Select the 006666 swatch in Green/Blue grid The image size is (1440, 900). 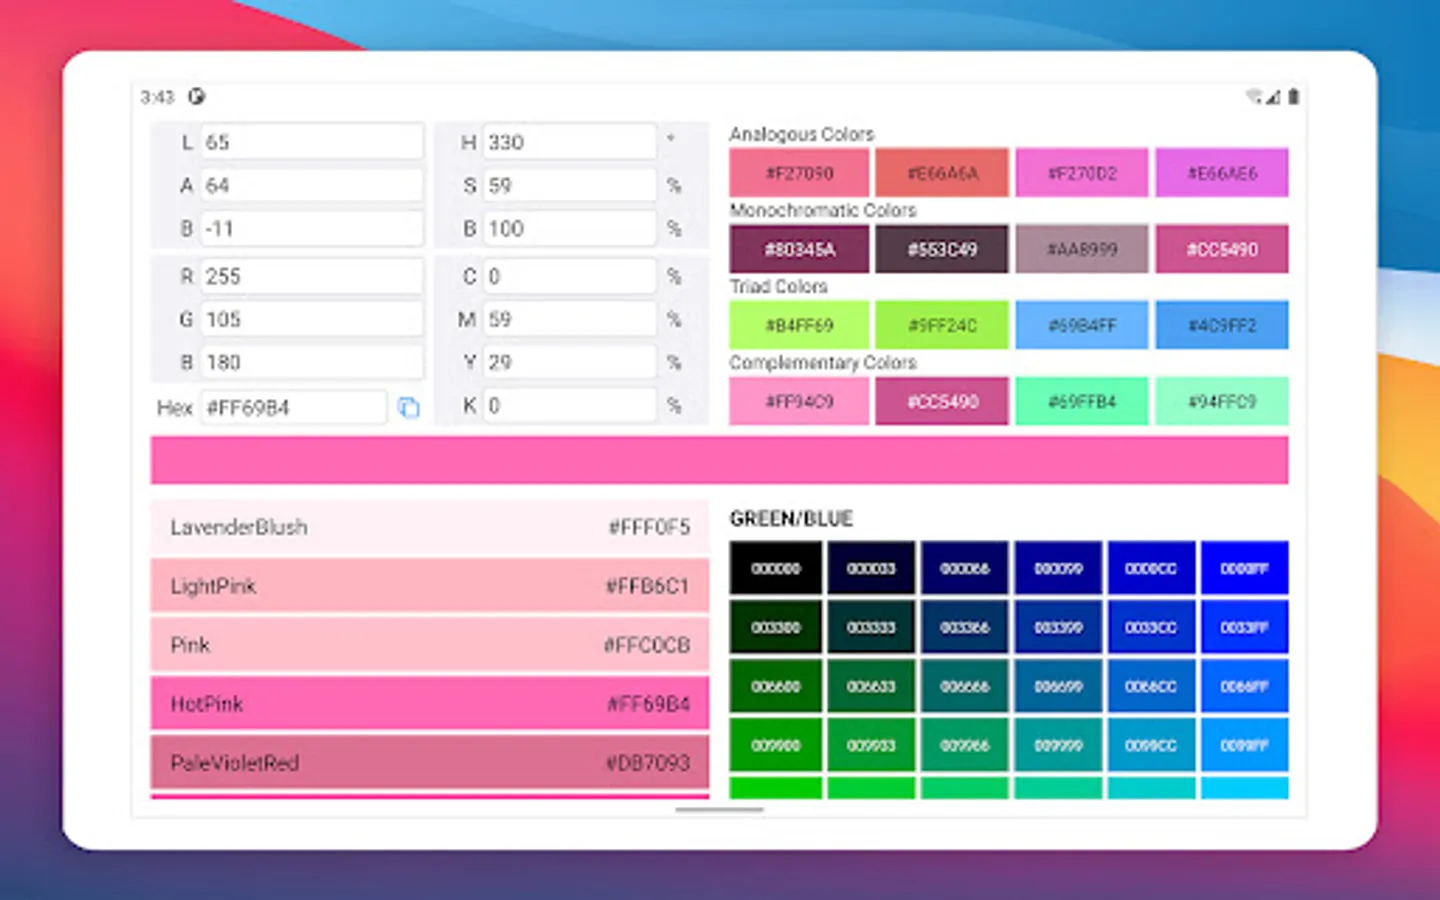pos(965,686)
